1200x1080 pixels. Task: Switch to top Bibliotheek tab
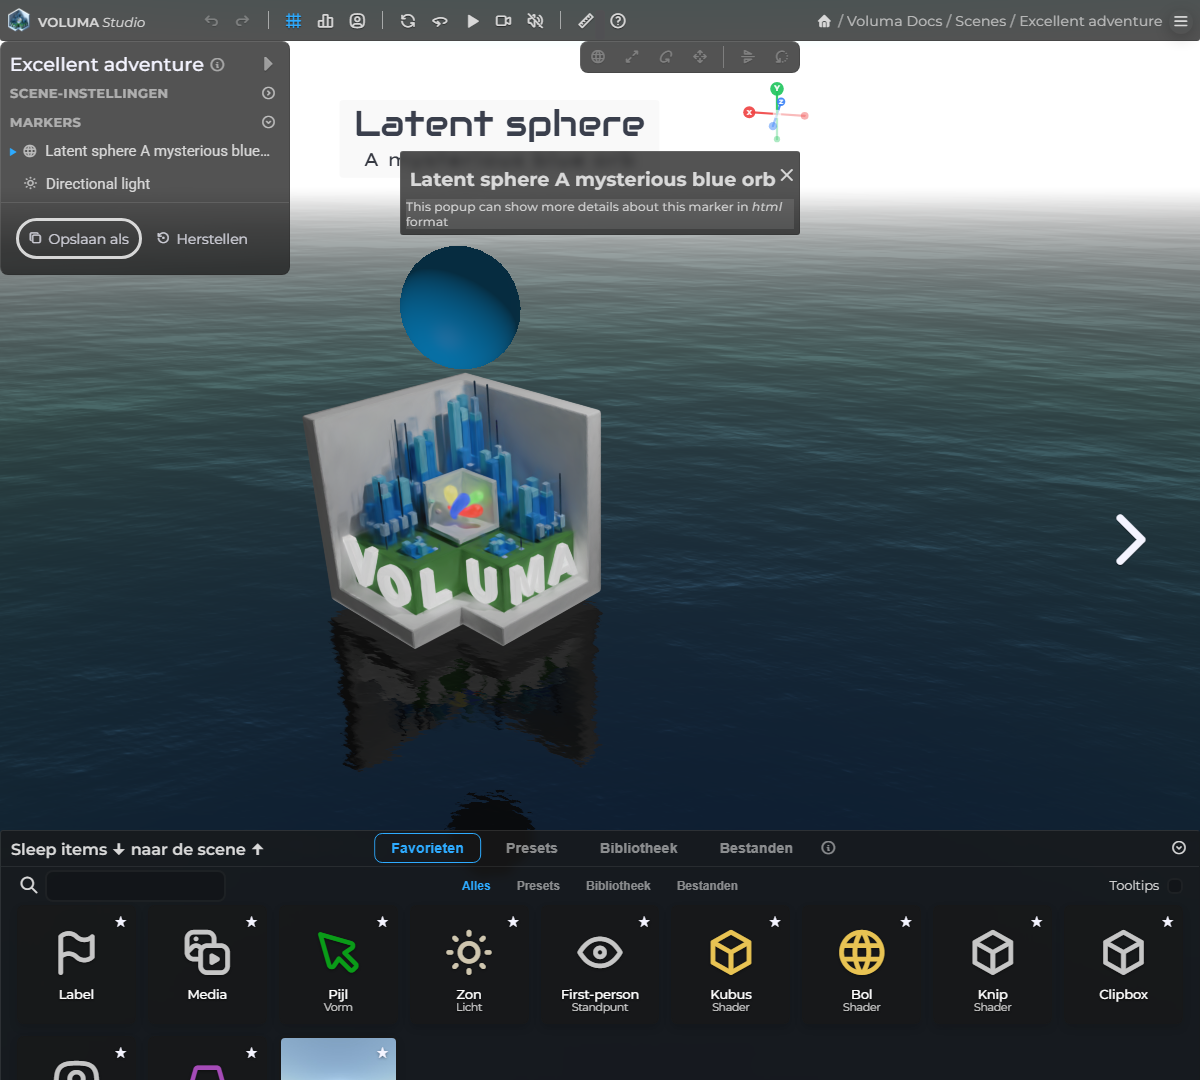638,848
